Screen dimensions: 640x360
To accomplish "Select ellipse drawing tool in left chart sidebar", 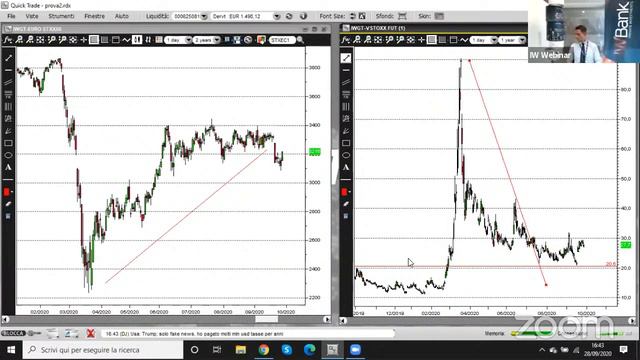I will tap(8, 155).
